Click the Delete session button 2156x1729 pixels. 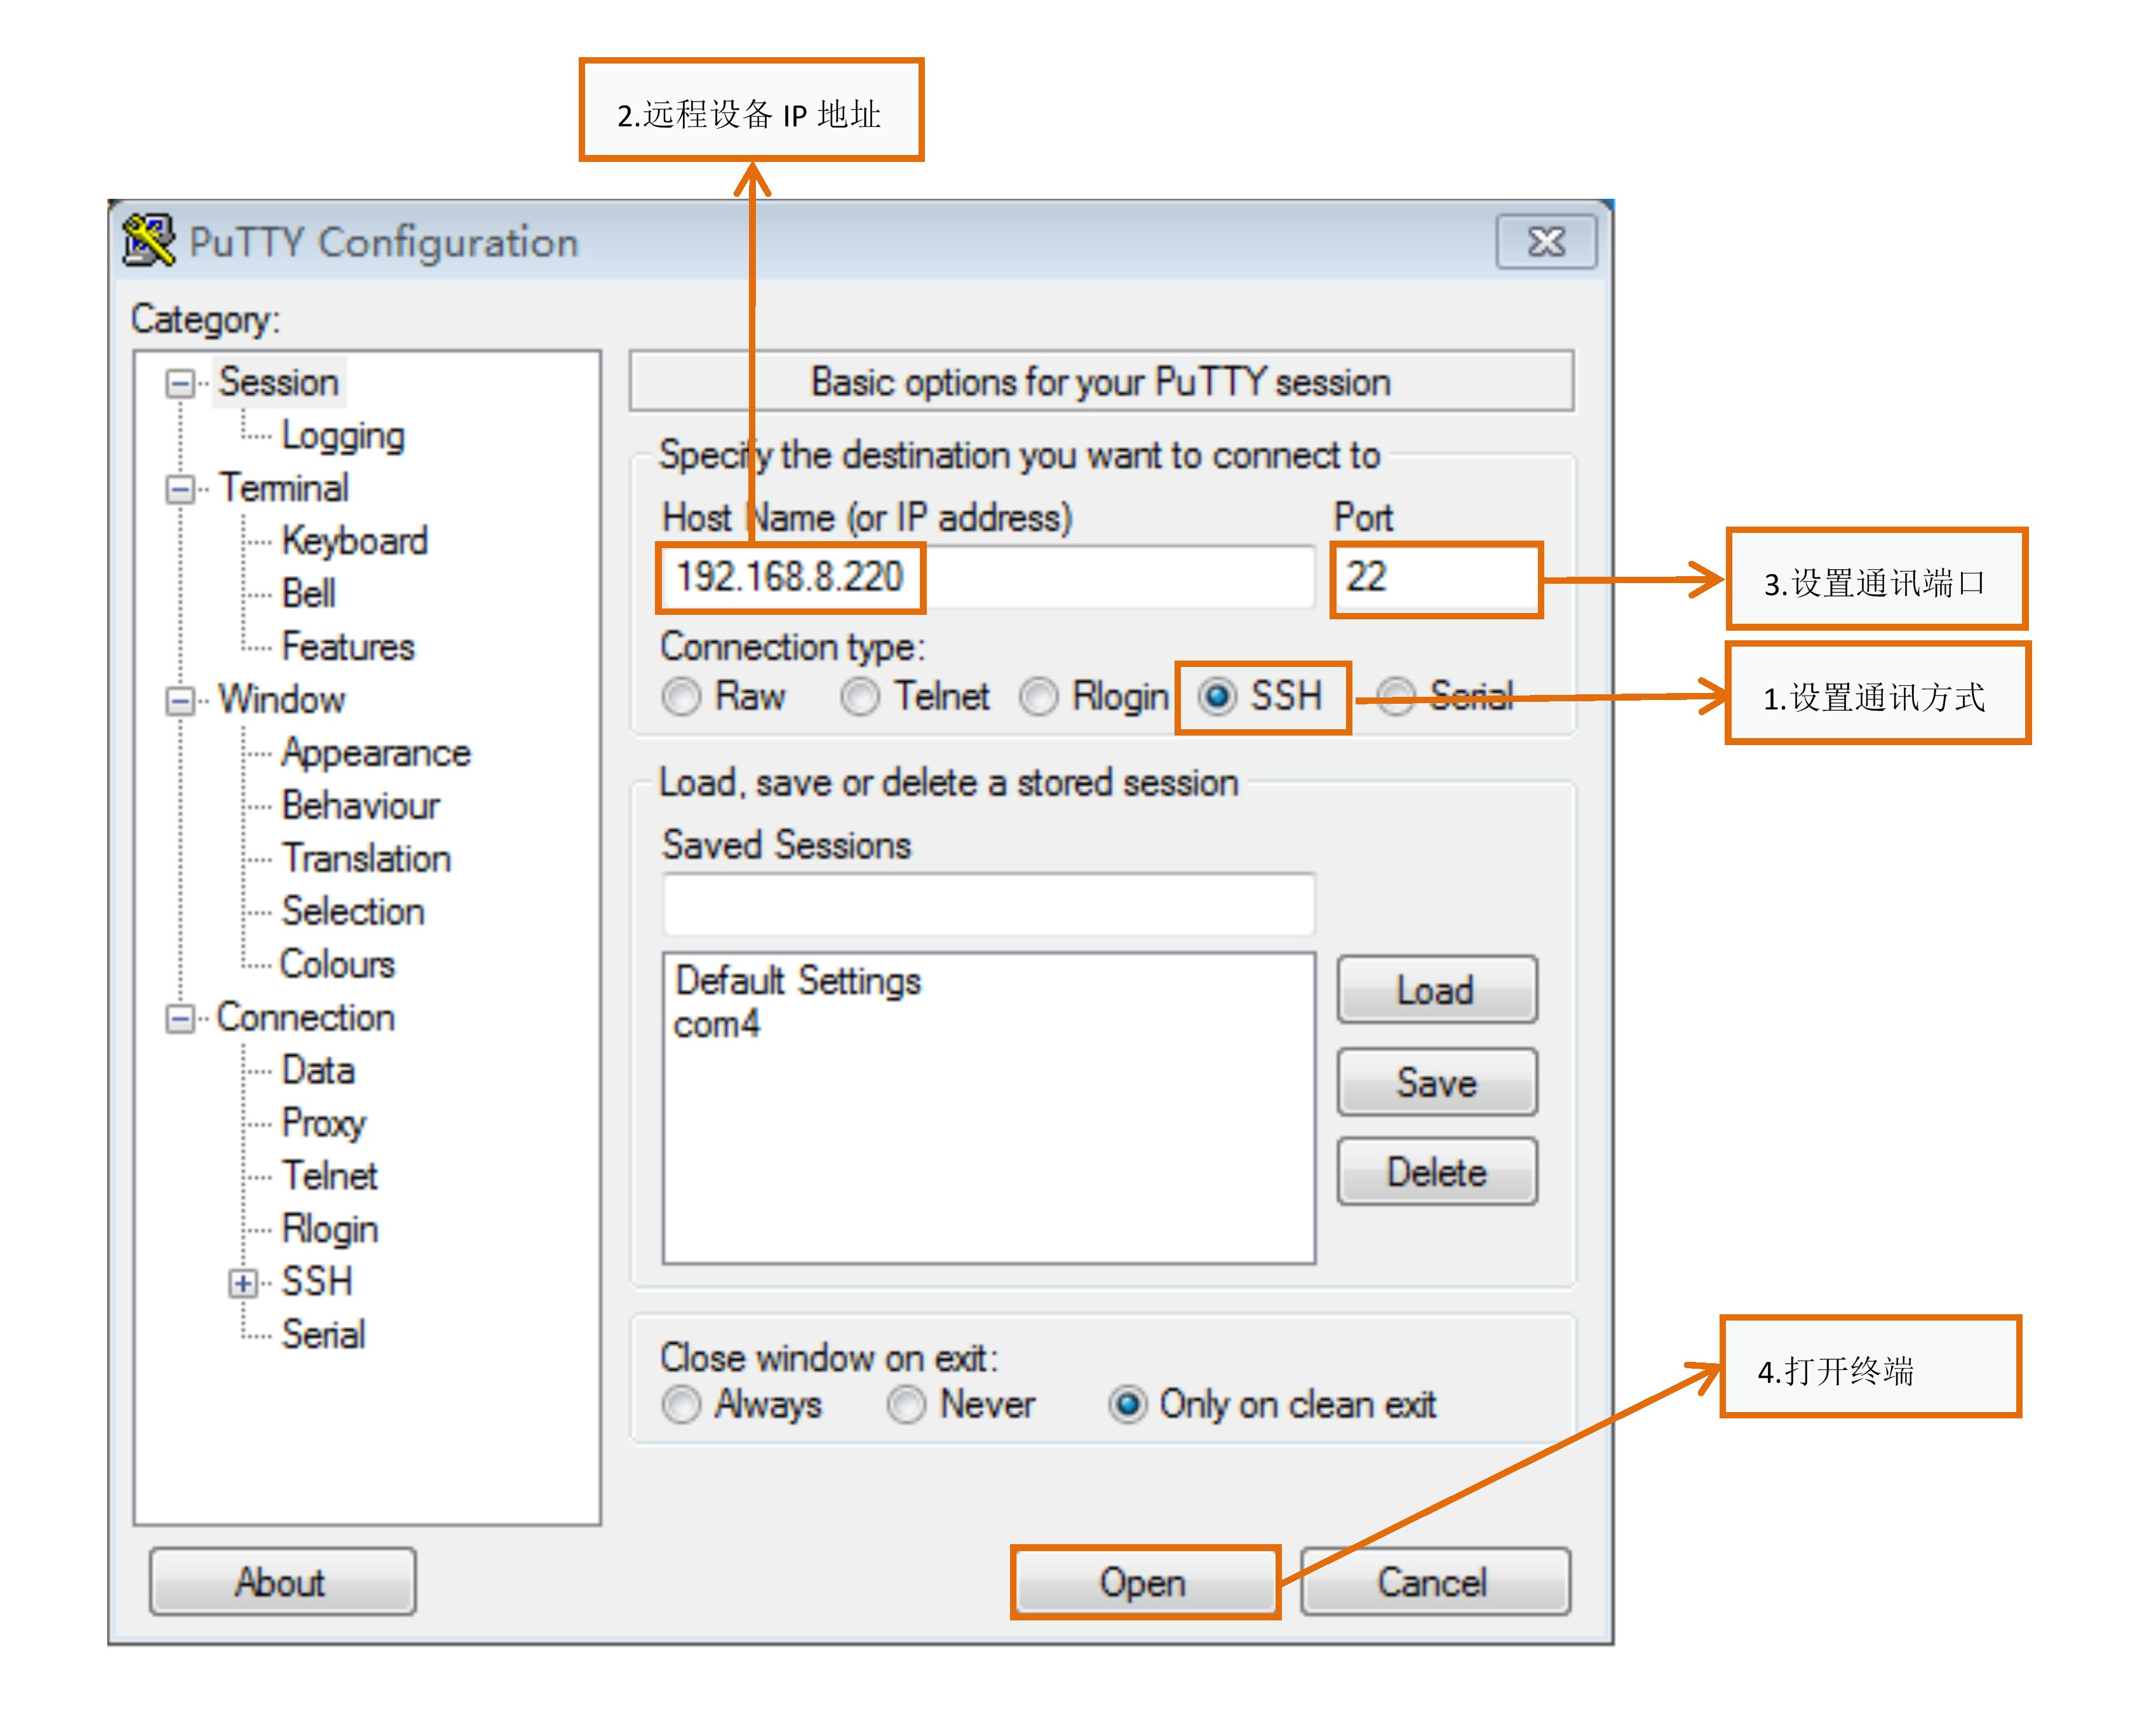[1437, 1172]
